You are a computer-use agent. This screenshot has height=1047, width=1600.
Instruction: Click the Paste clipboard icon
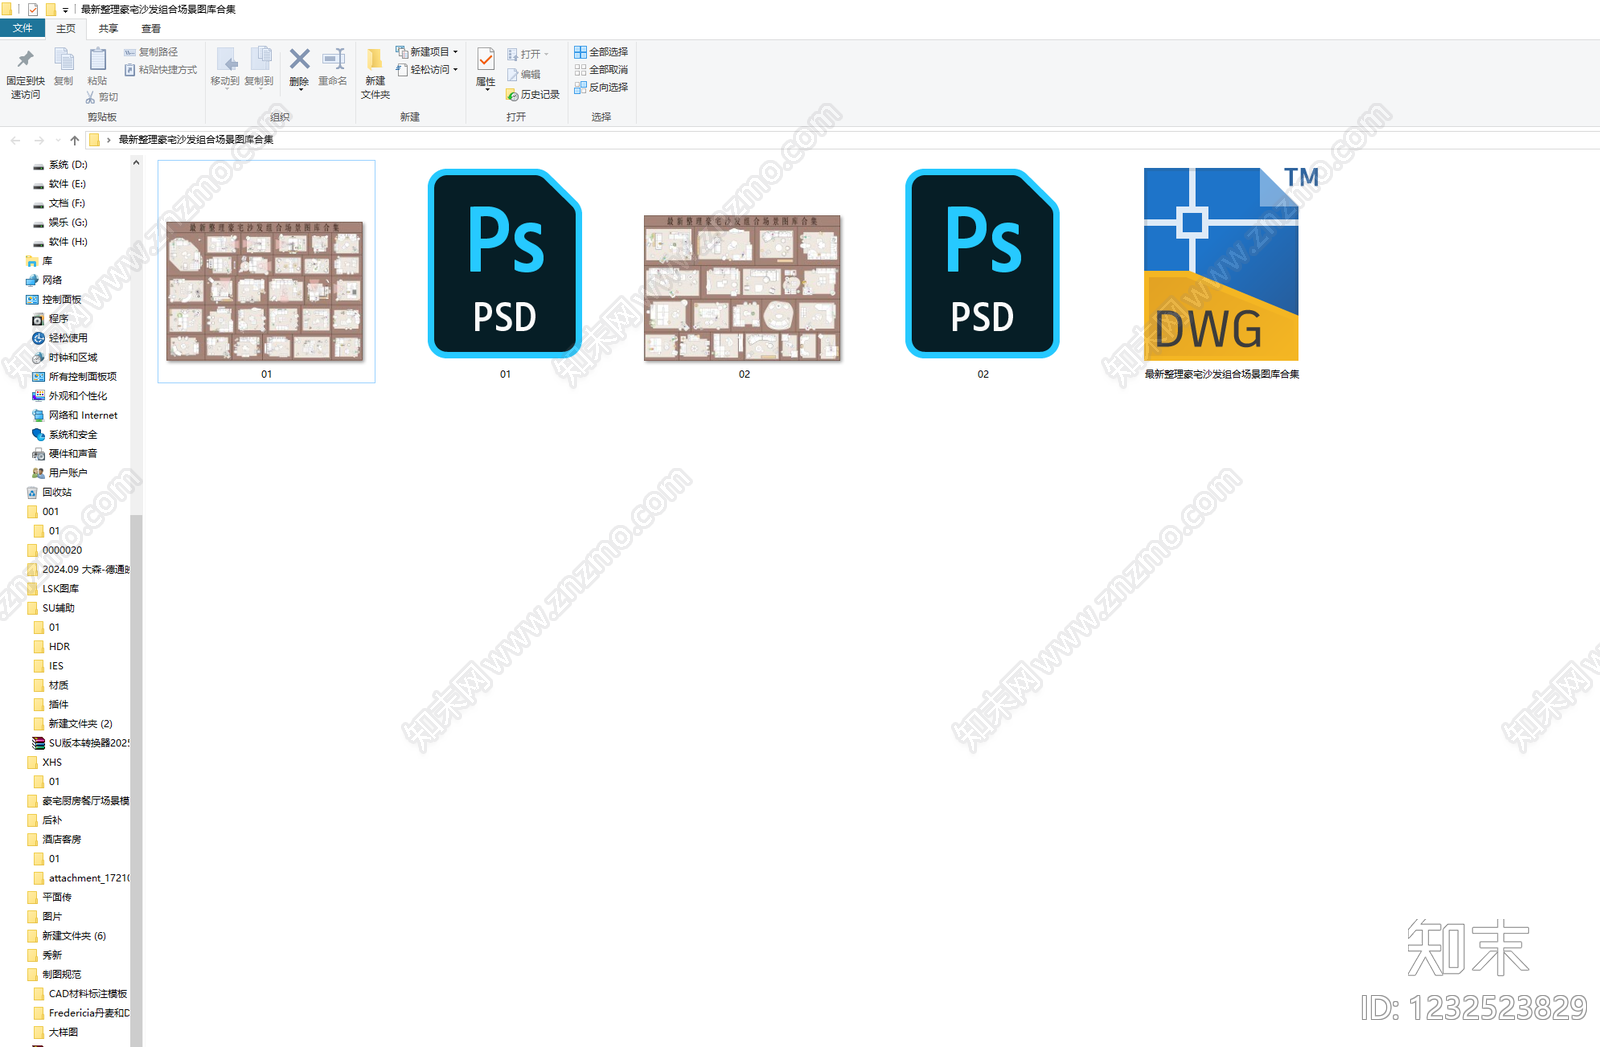point(97,60)
